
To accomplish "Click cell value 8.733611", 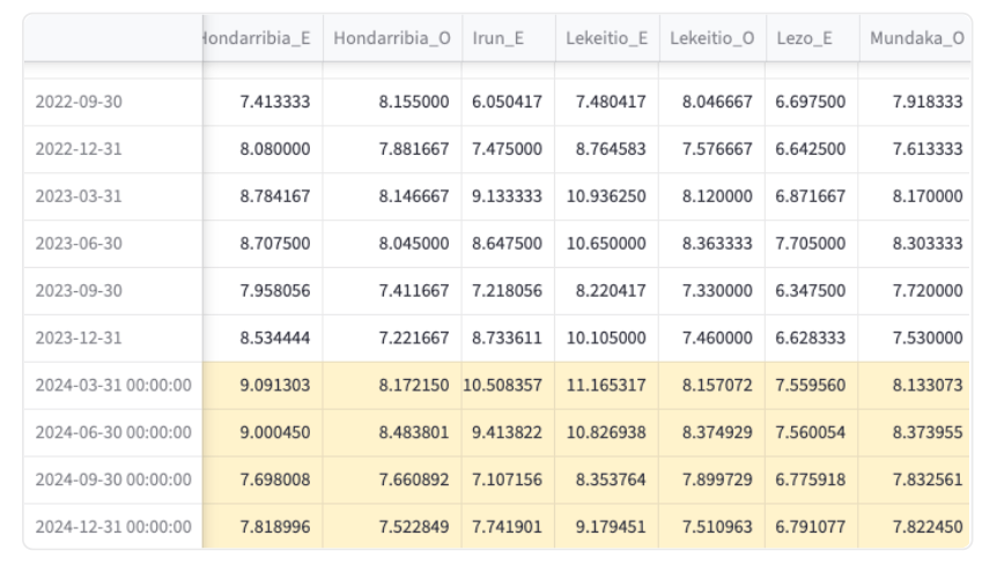I will pyautogui.click(x=507, y=337).
